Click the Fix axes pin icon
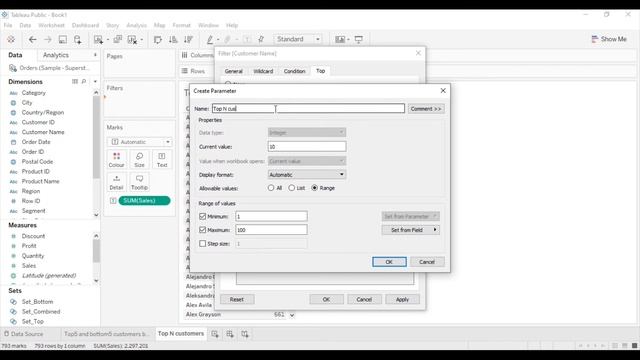This screenshot has height=360, width=640. click(x=261, y=39)
